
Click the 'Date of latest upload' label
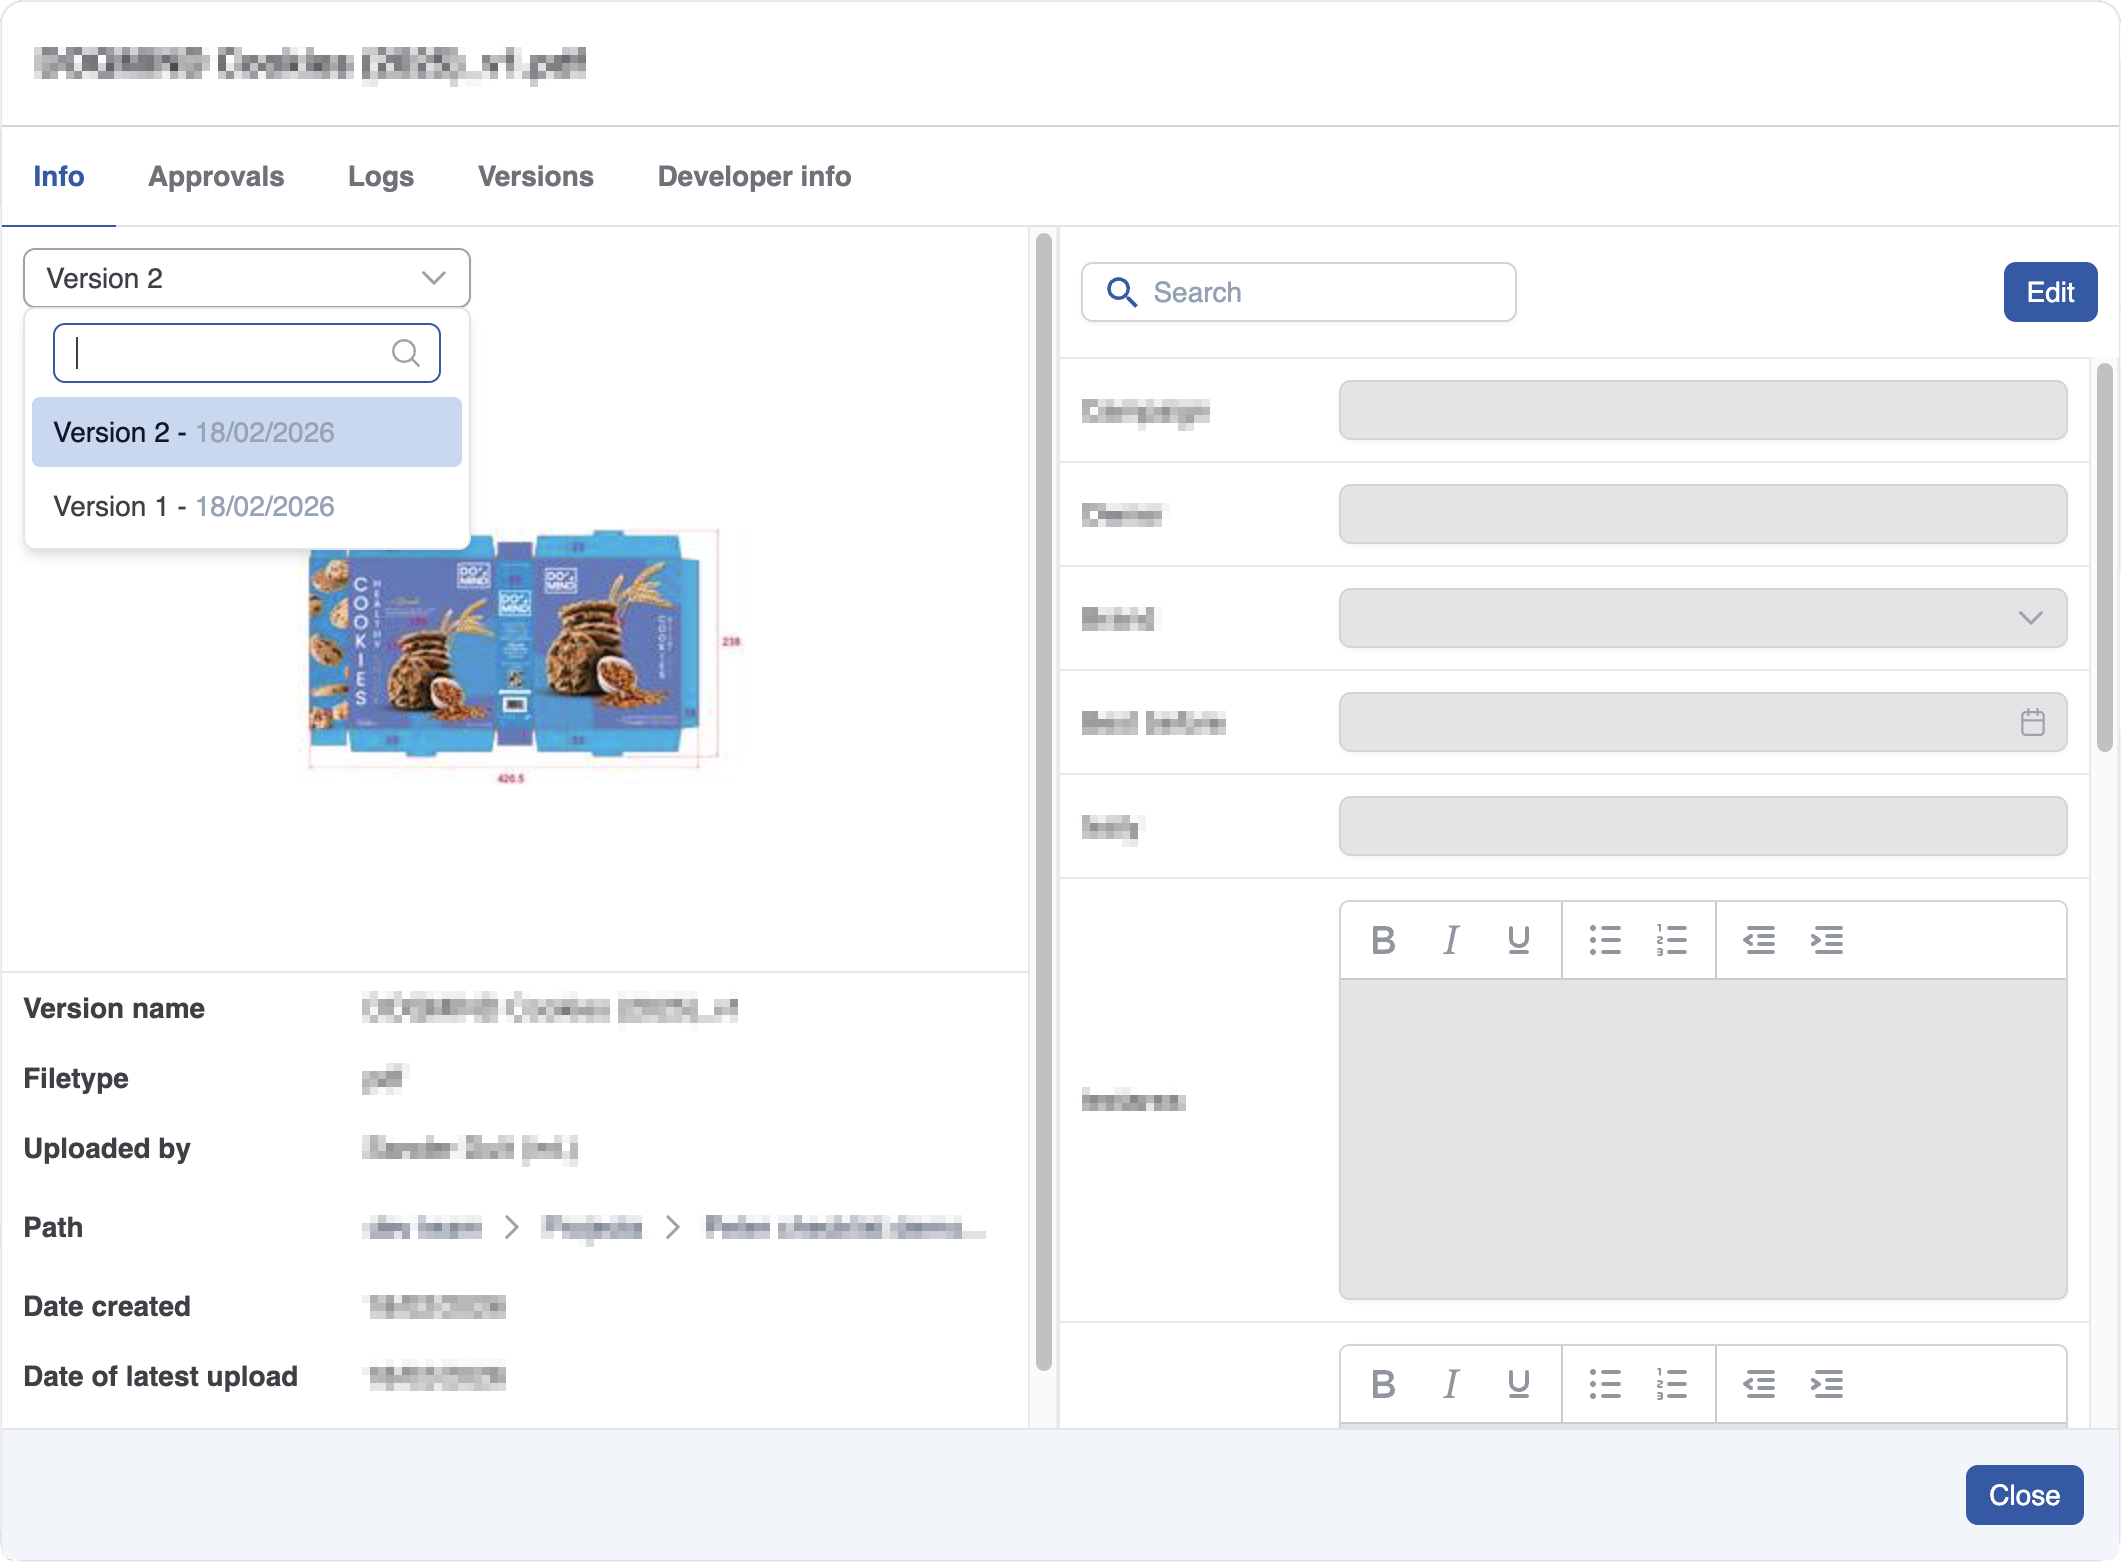pyautogui.click(x=161, y=1376)
